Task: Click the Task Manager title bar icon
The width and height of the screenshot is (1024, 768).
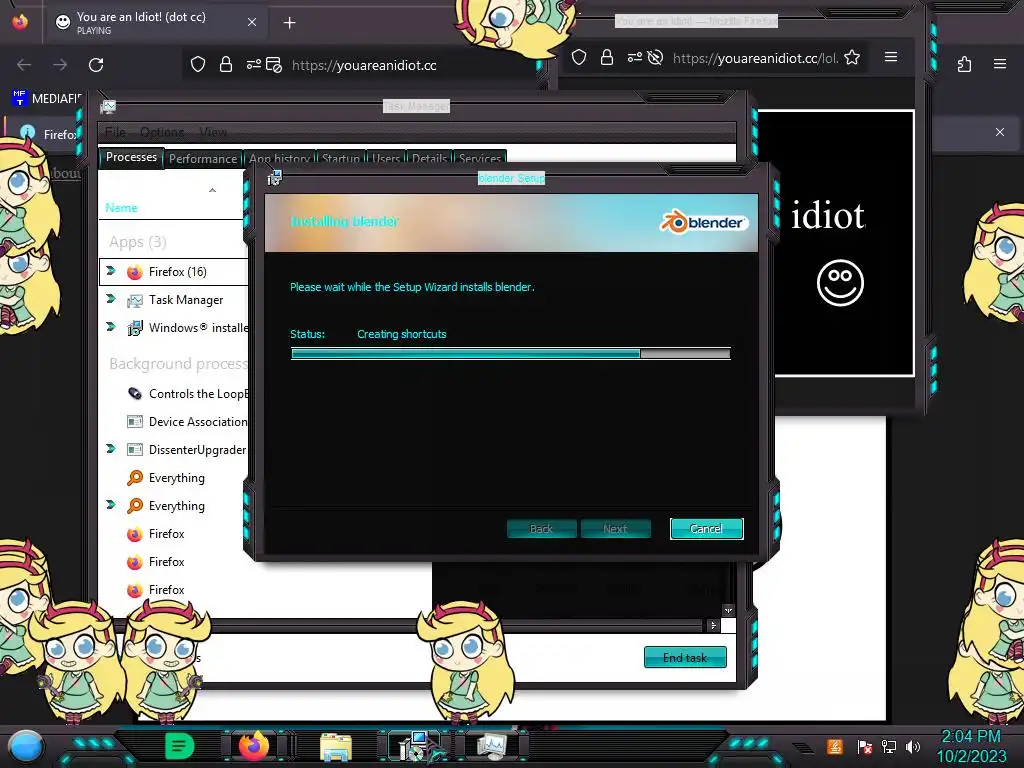Action: click(x=108, y=106)
